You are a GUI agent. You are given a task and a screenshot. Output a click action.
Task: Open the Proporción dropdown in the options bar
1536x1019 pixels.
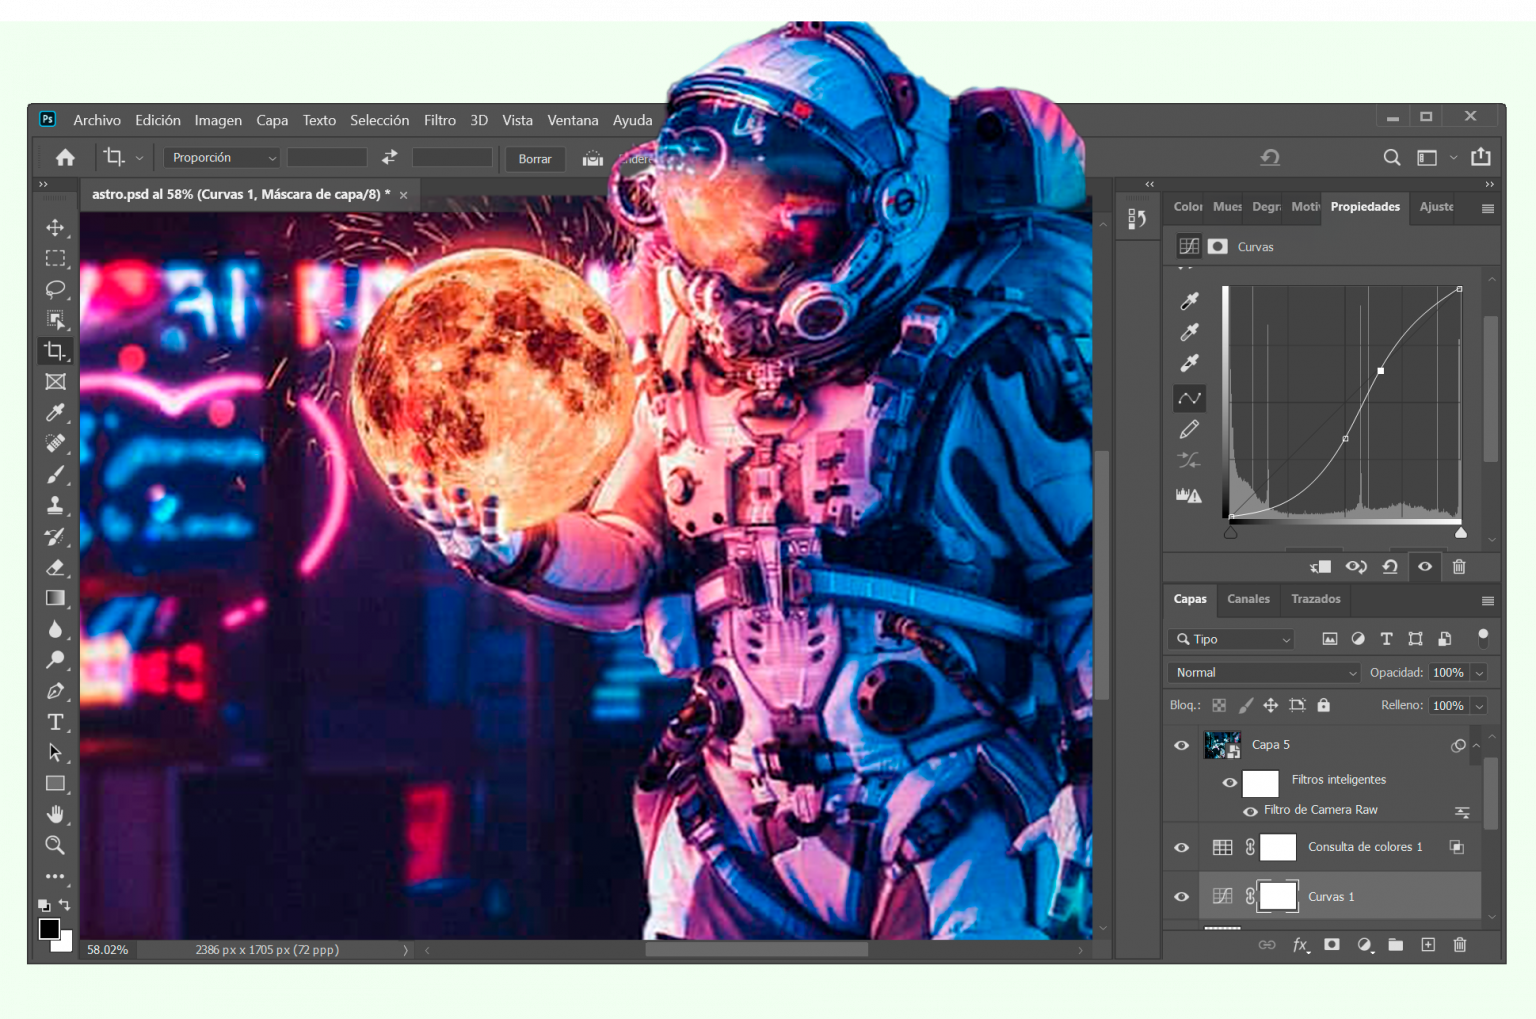coord(222,157)
